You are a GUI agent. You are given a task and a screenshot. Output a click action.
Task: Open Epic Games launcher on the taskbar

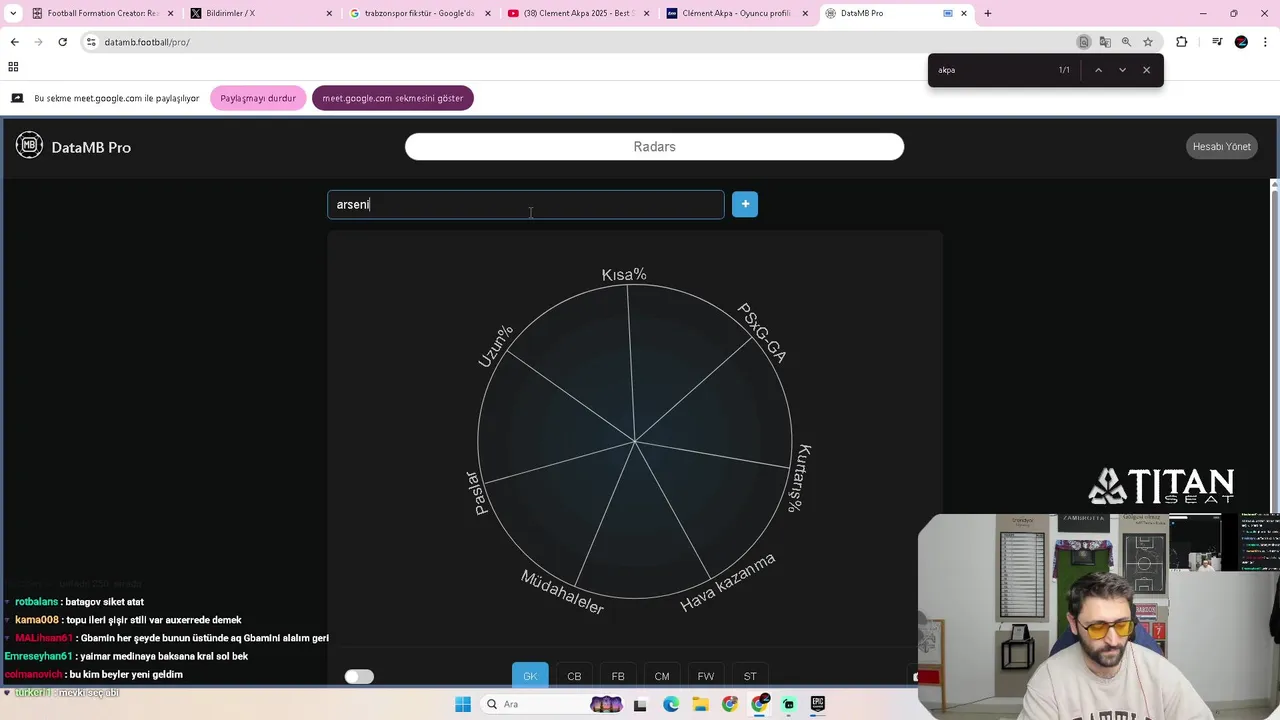pos(818,704)
